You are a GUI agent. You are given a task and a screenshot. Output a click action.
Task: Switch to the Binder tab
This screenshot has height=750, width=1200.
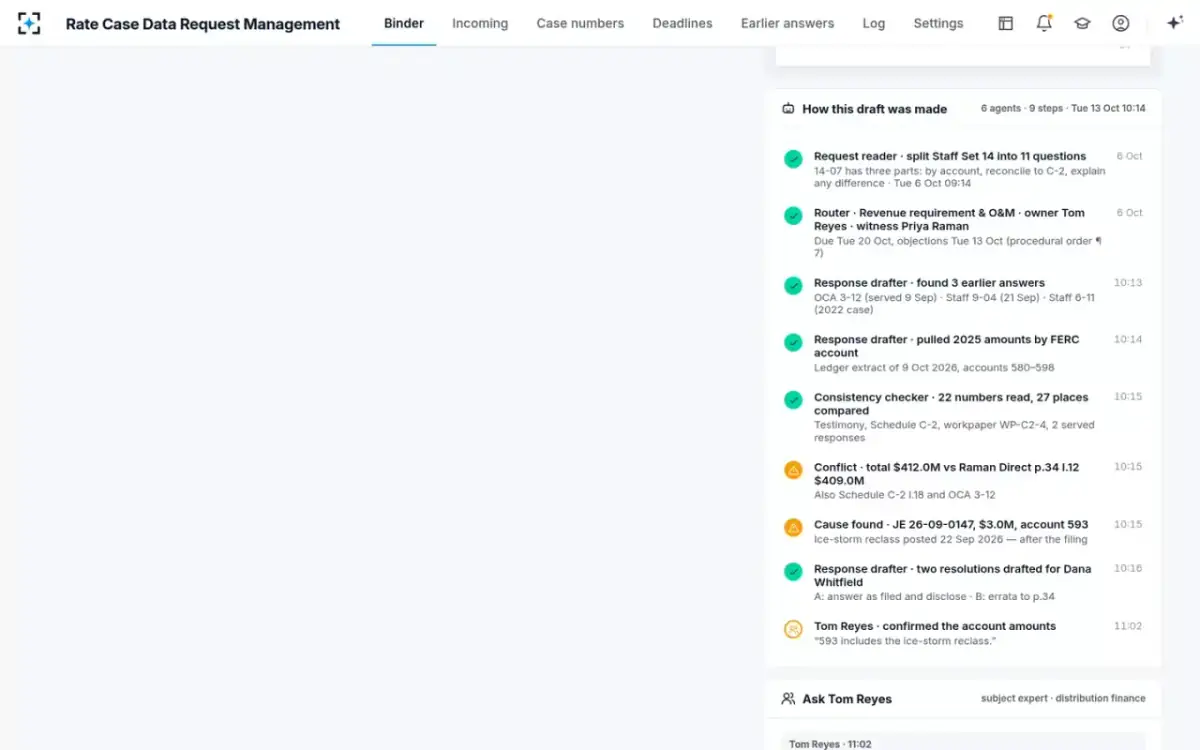(404, 23)
